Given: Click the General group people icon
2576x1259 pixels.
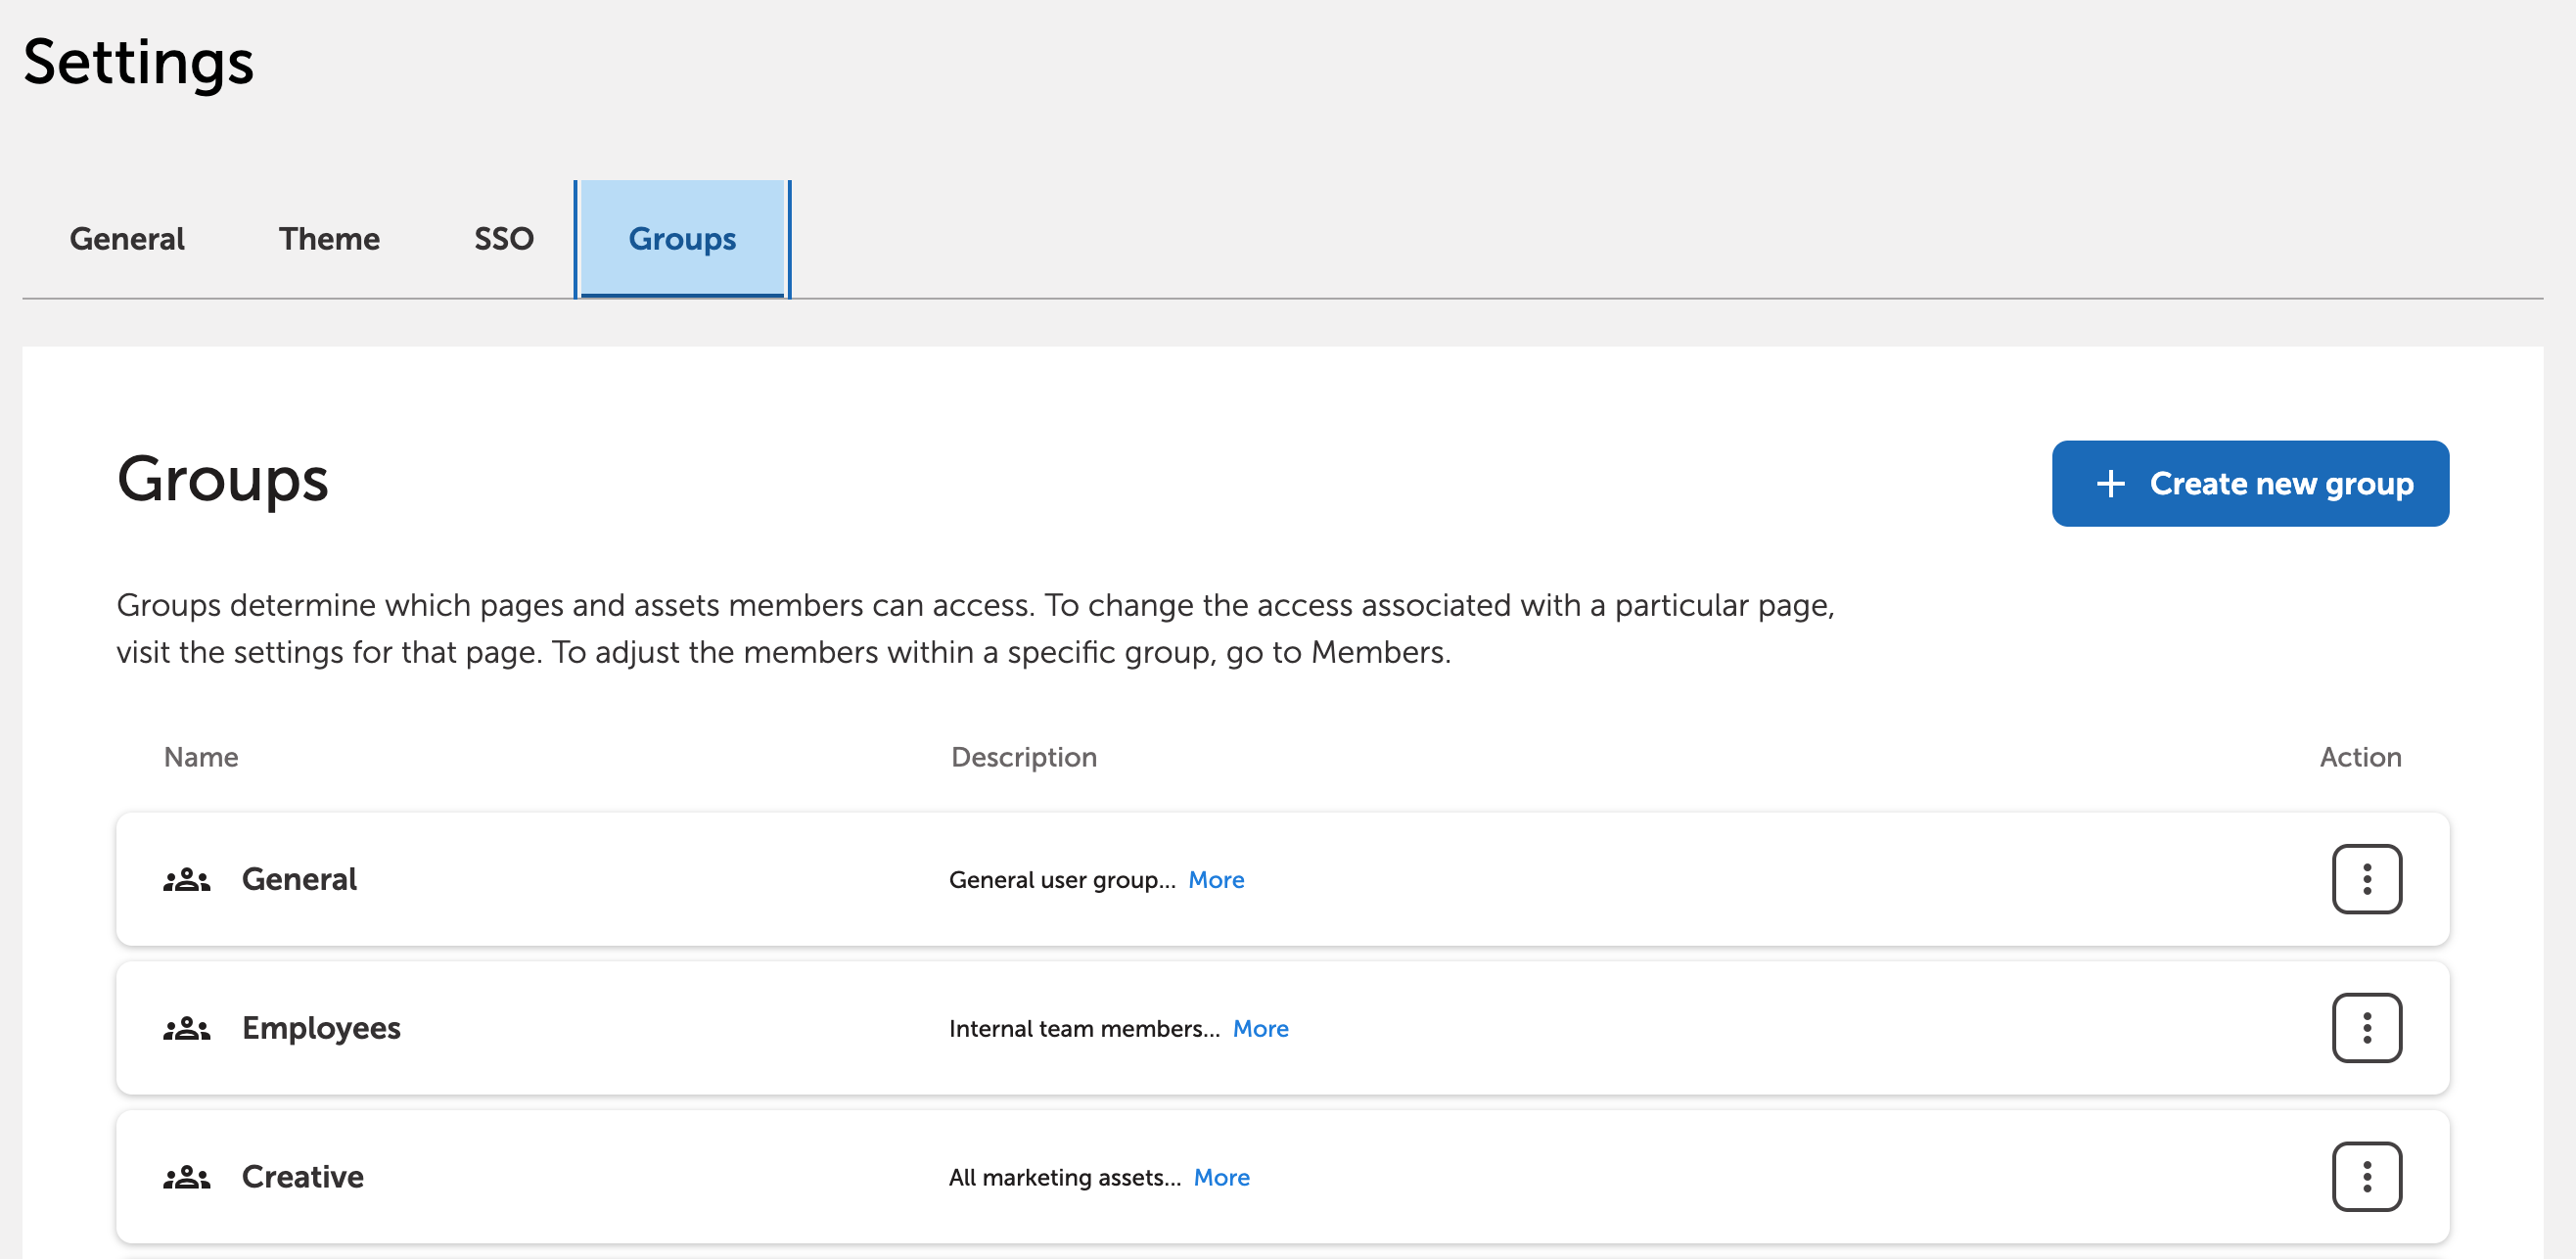Looking at the screenshot, I should pos(187,880).
